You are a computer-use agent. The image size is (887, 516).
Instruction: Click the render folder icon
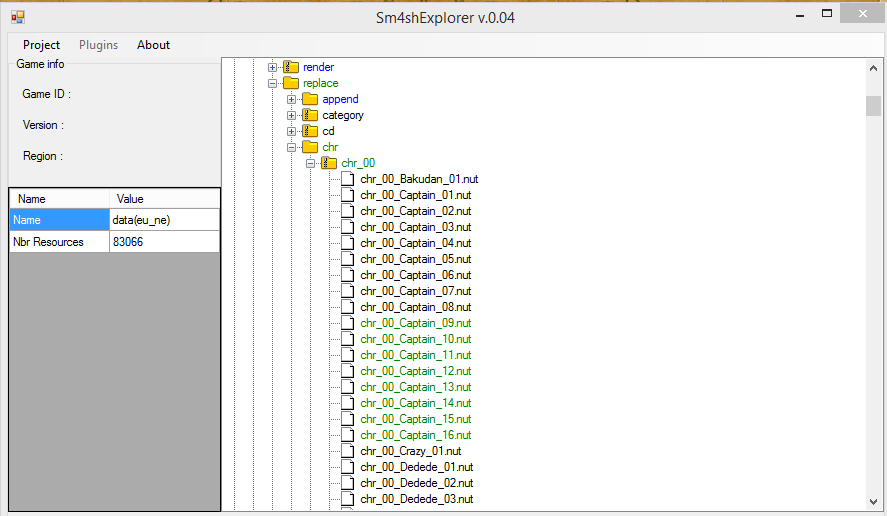[291, 67]
